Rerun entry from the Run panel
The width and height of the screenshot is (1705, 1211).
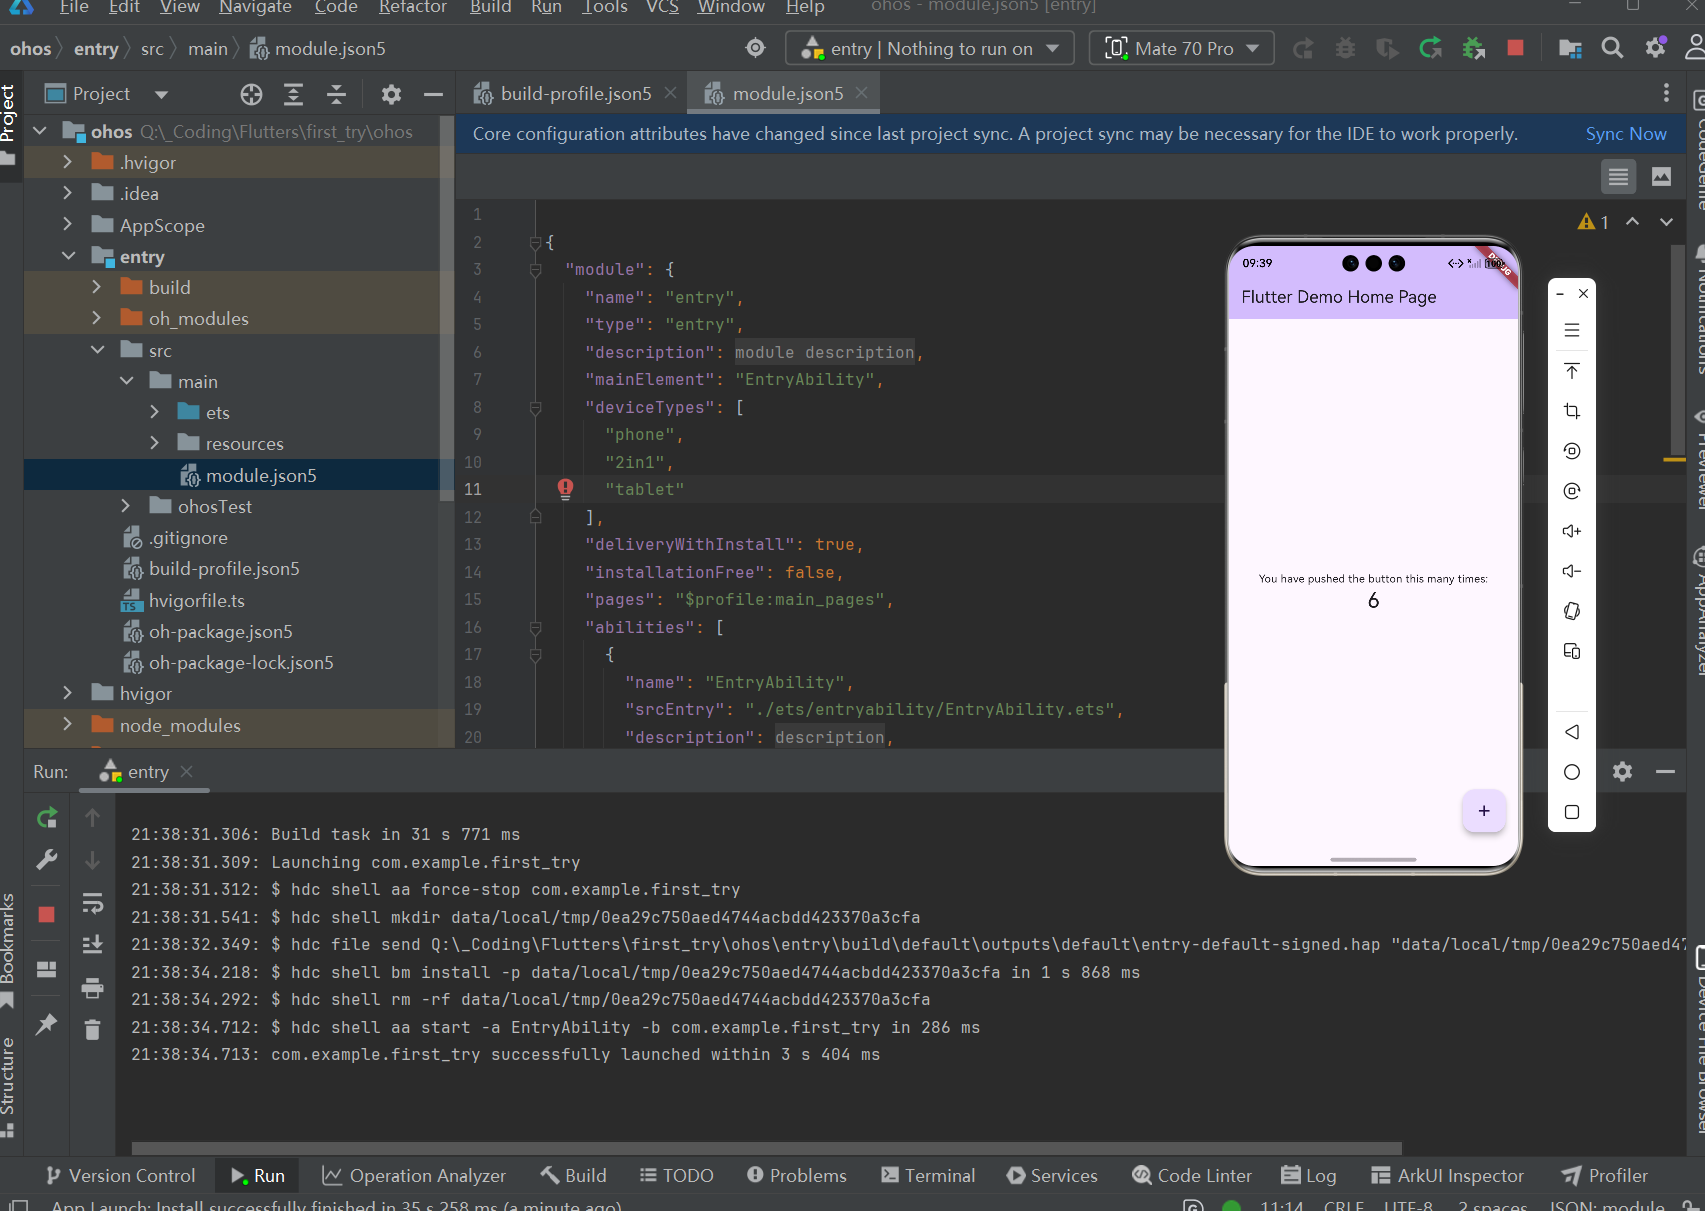pos(47,818)
